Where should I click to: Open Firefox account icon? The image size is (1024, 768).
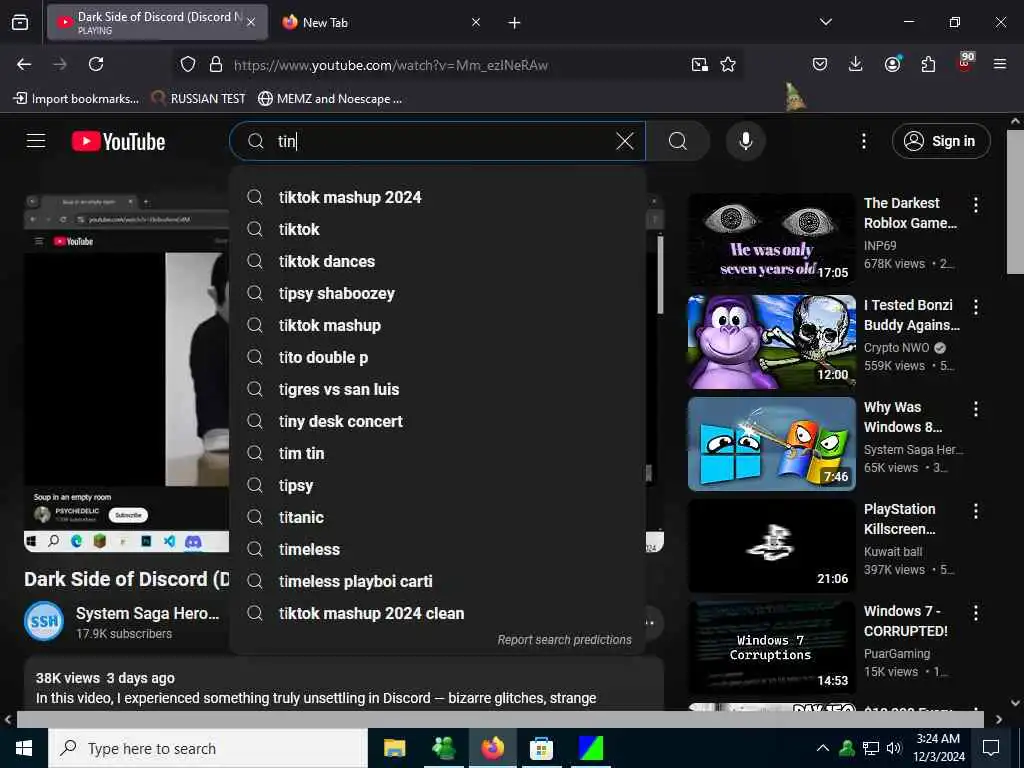point(892,64)
